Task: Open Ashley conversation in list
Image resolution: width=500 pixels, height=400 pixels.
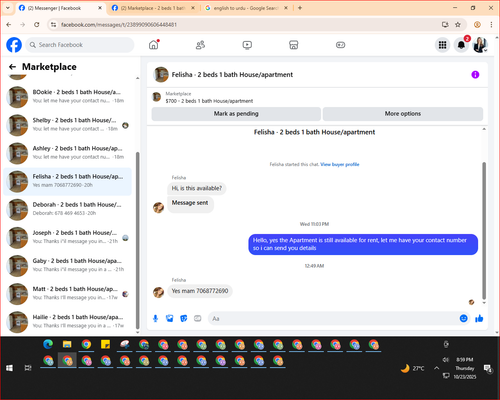Action: coord(68,153)
